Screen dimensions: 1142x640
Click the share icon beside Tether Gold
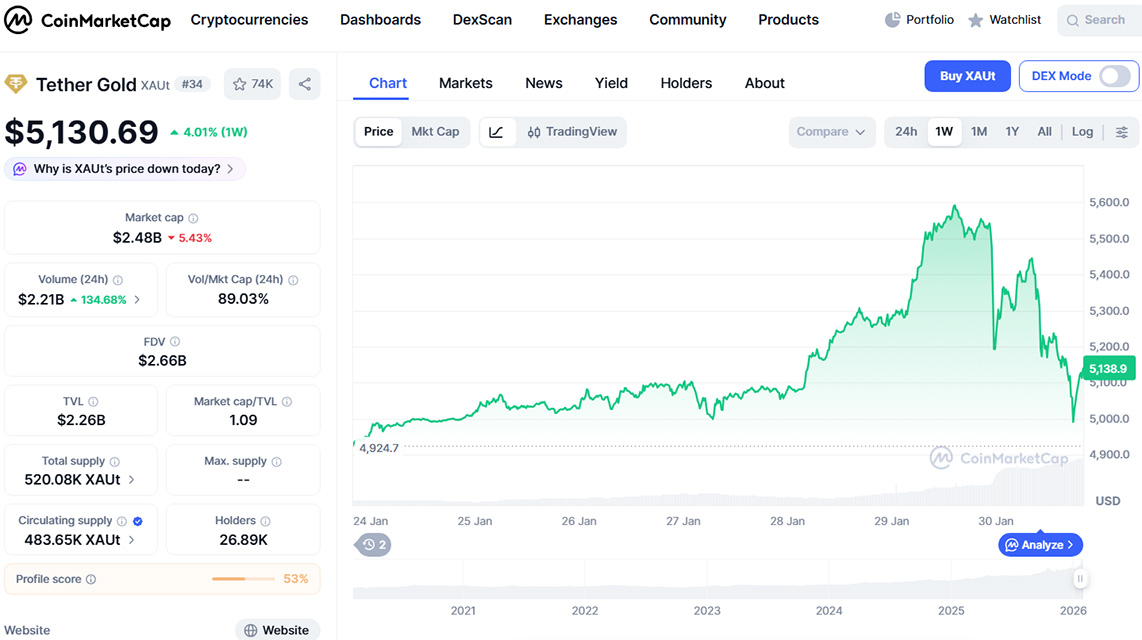click(x=305, y=84)
